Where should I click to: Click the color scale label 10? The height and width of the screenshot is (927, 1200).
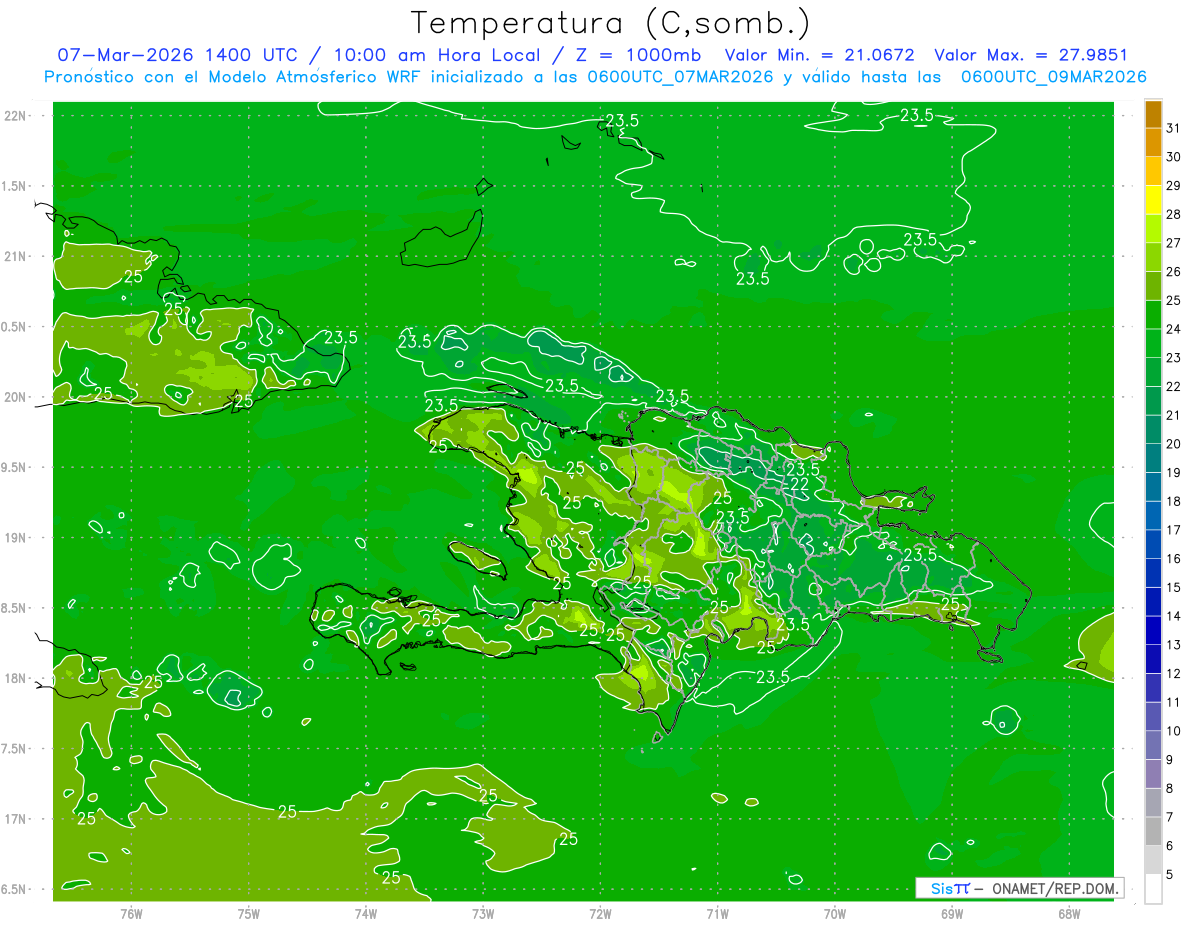coord(1174,731)
